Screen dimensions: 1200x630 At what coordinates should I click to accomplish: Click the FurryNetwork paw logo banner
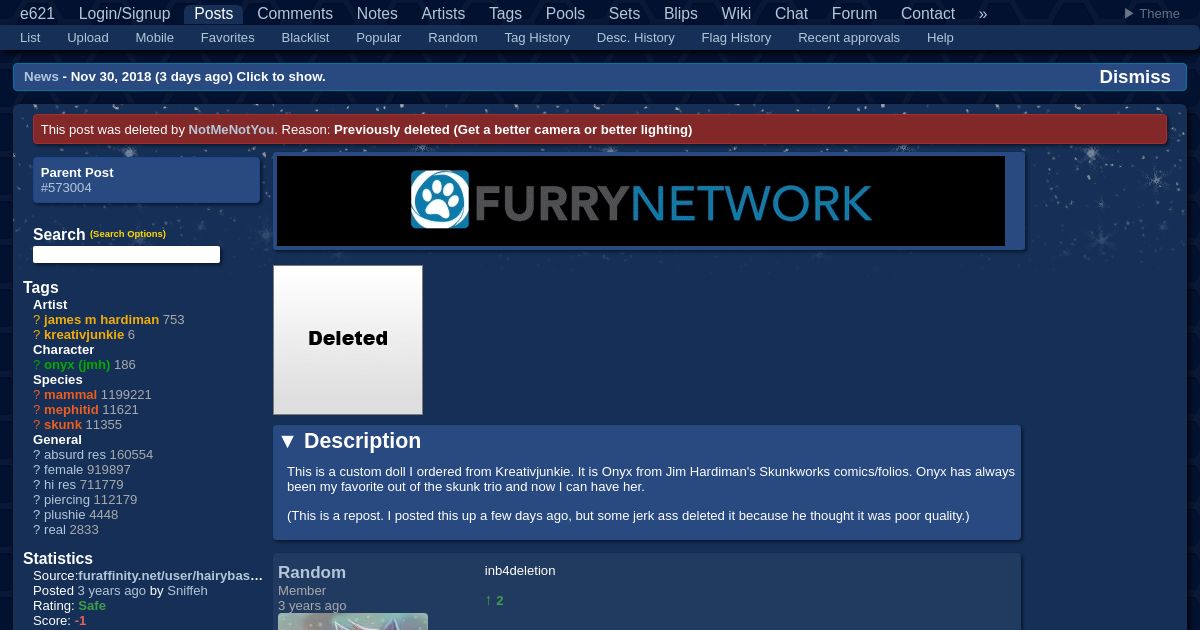640,200
